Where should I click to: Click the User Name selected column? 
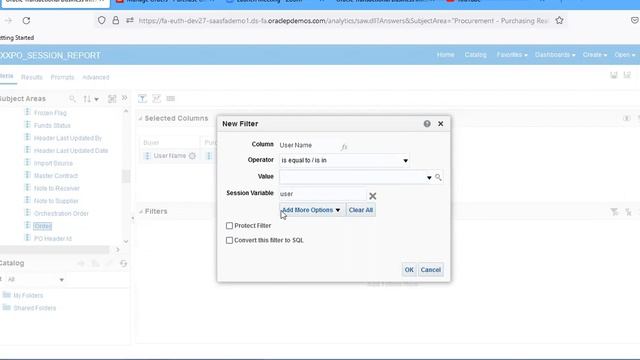[169, 156]
